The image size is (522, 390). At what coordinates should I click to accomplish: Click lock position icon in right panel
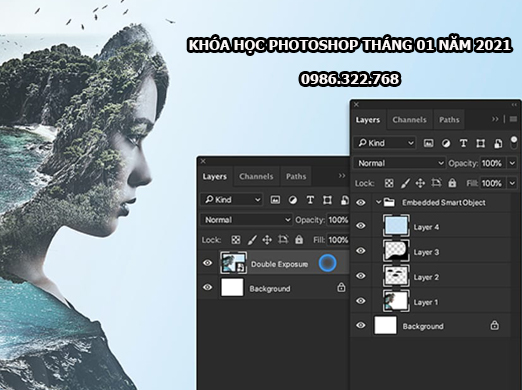(x=420, y=183)
